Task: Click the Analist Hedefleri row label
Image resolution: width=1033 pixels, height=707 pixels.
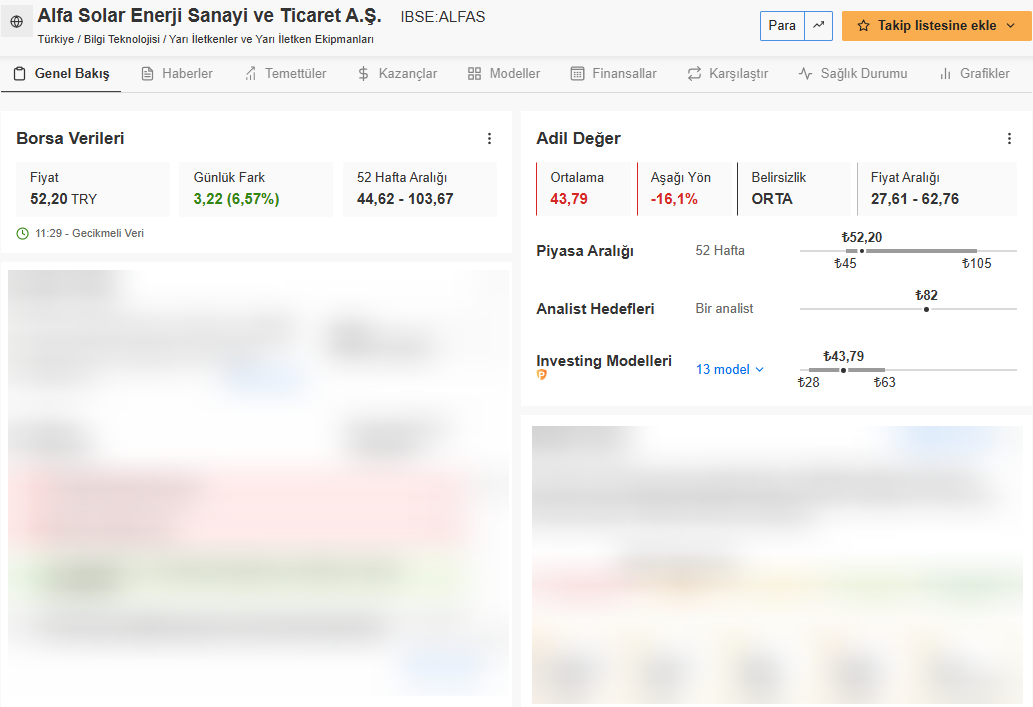Action: tap(595, 309)
